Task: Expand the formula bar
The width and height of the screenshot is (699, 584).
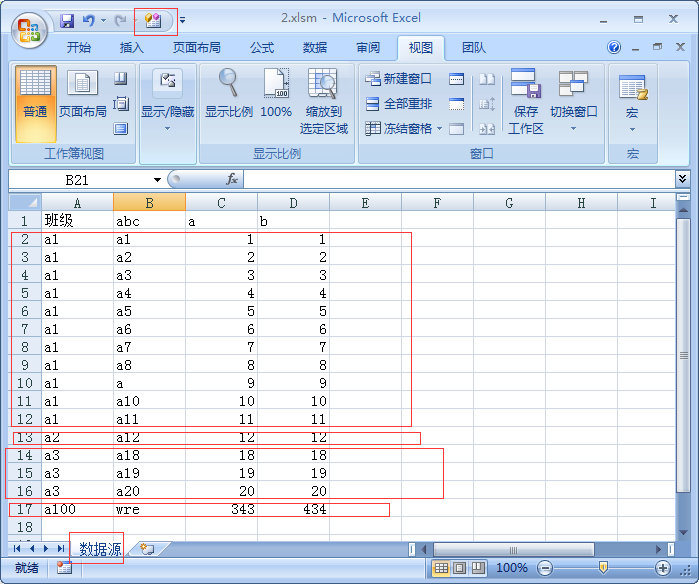Action: tap(682, 179)
